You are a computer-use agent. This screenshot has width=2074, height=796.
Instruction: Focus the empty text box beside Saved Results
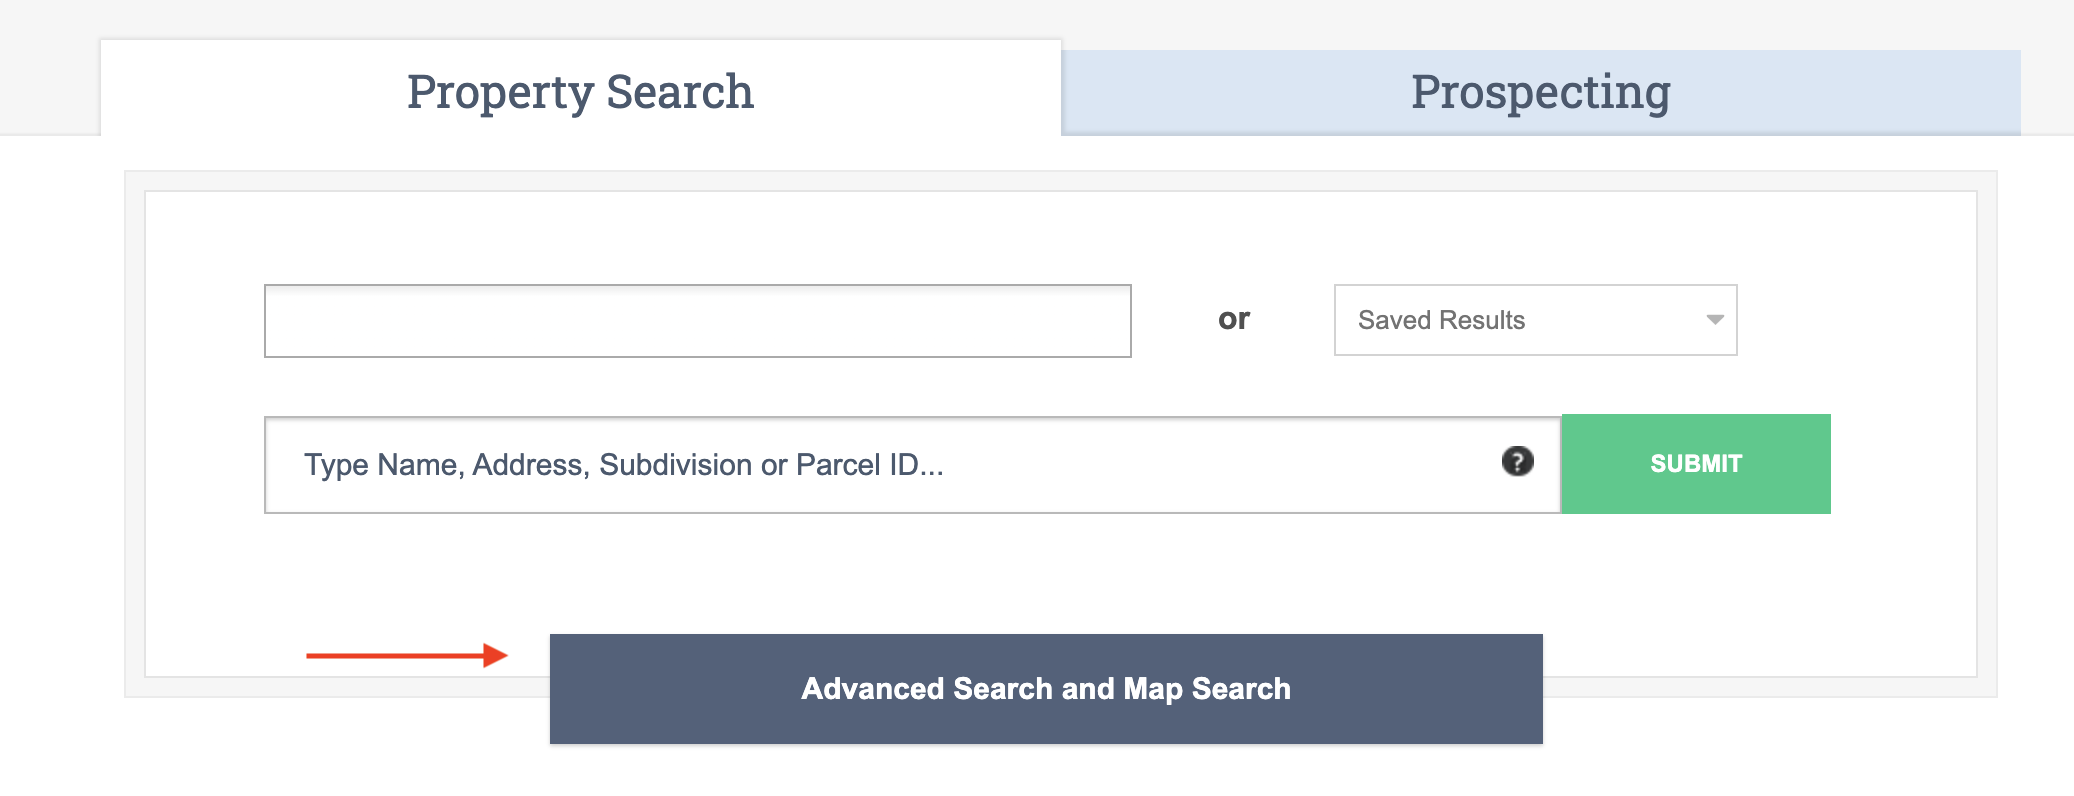click(697, 320)
